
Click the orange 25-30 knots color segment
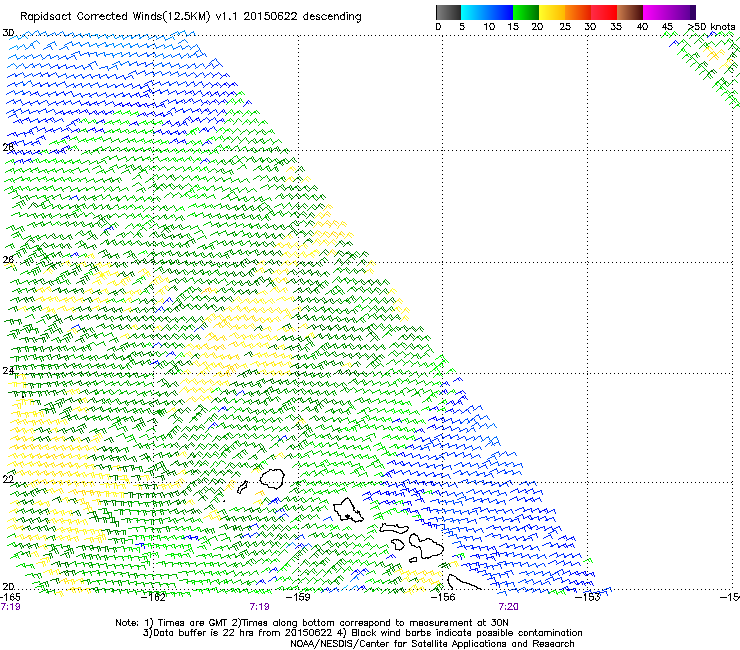tap(578, 12)
